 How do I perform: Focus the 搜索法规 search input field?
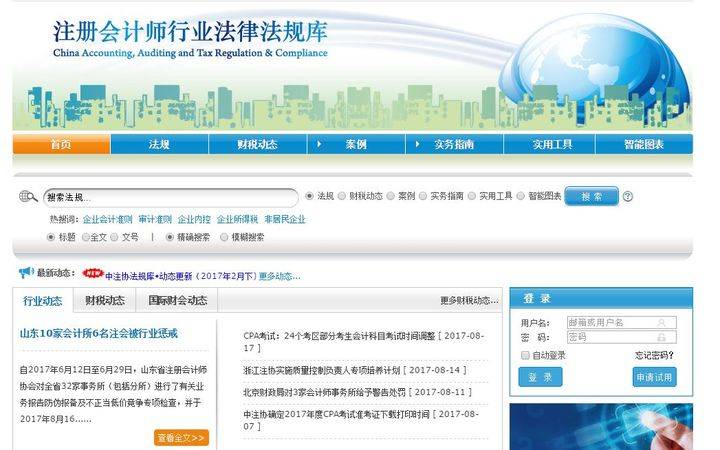(x=170, y=197)
